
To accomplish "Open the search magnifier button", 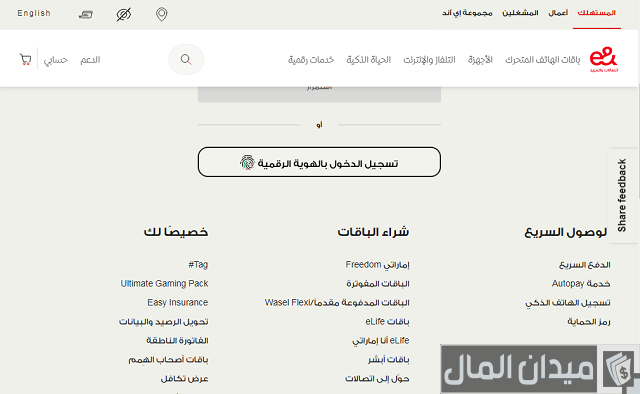I will pos(186,60).
